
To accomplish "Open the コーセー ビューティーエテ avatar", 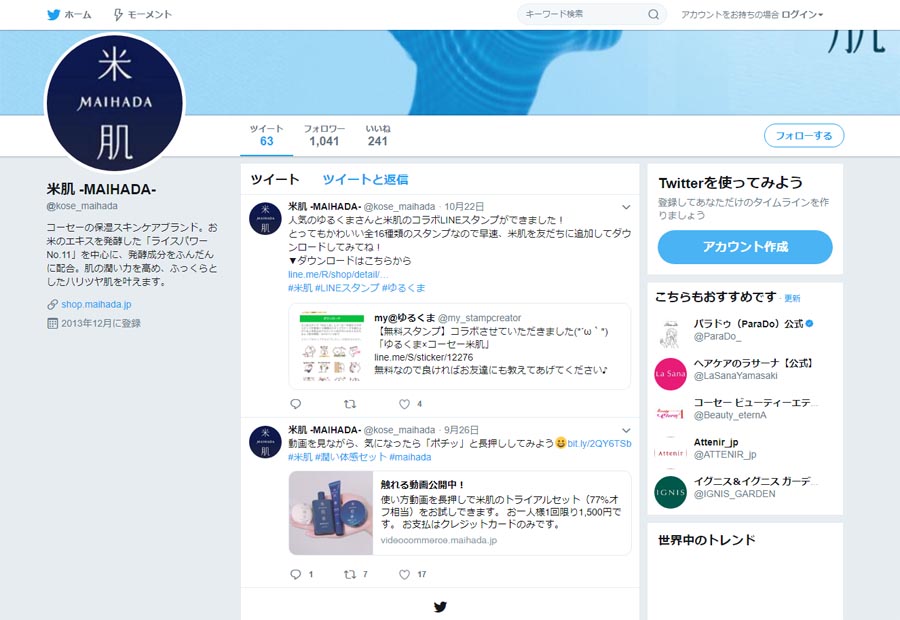I will click(670, 413).
